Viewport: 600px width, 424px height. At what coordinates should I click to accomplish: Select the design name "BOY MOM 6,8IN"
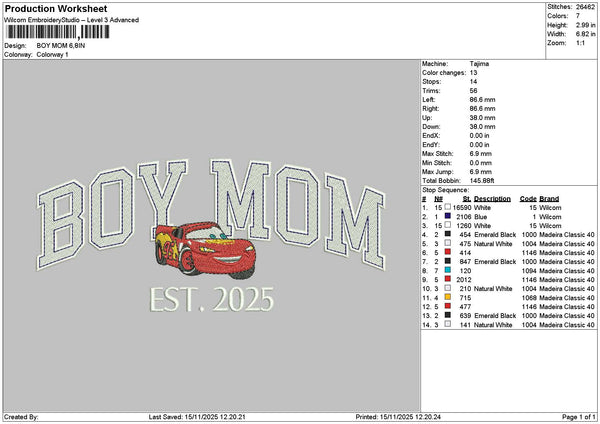(x=61, y=46)
